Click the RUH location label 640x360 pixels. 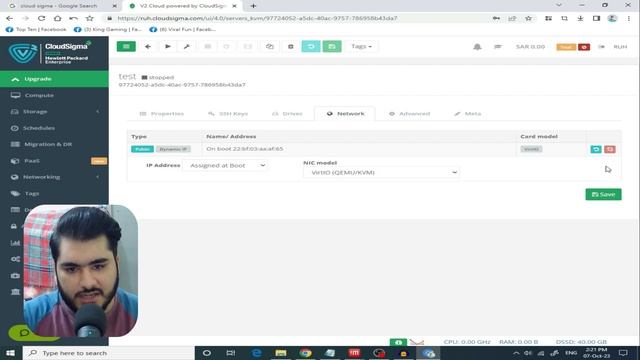pos(620,47)
